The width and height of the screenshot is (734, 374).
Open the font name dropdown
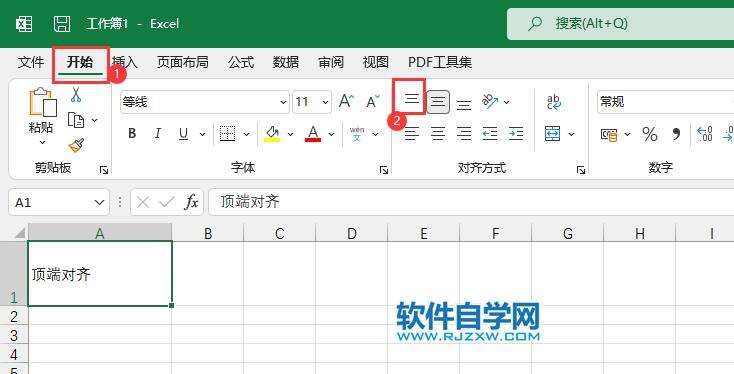(283, 102)
